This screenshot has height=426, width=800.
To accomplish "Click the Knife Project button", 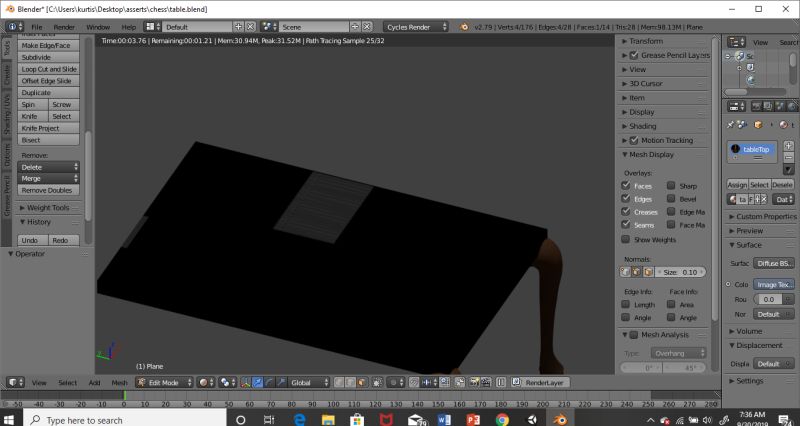I will point(48,128).
